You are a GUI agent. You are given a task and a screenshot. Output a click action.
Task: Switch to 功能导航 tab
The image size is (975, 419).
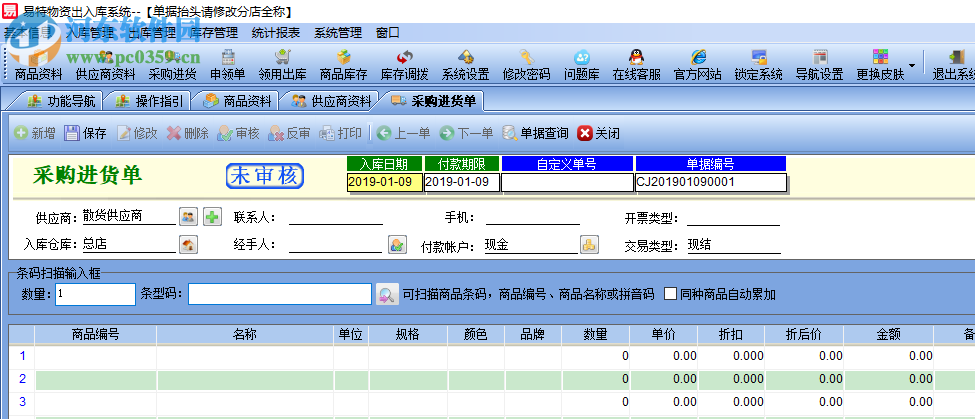(60, 101)
